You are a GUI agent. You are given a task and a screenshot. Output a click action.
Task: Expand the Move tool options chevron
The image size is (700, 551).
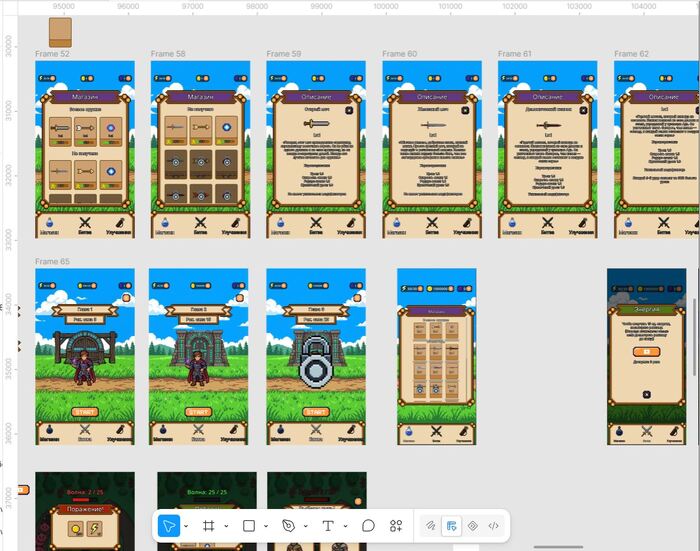(186, 526)
